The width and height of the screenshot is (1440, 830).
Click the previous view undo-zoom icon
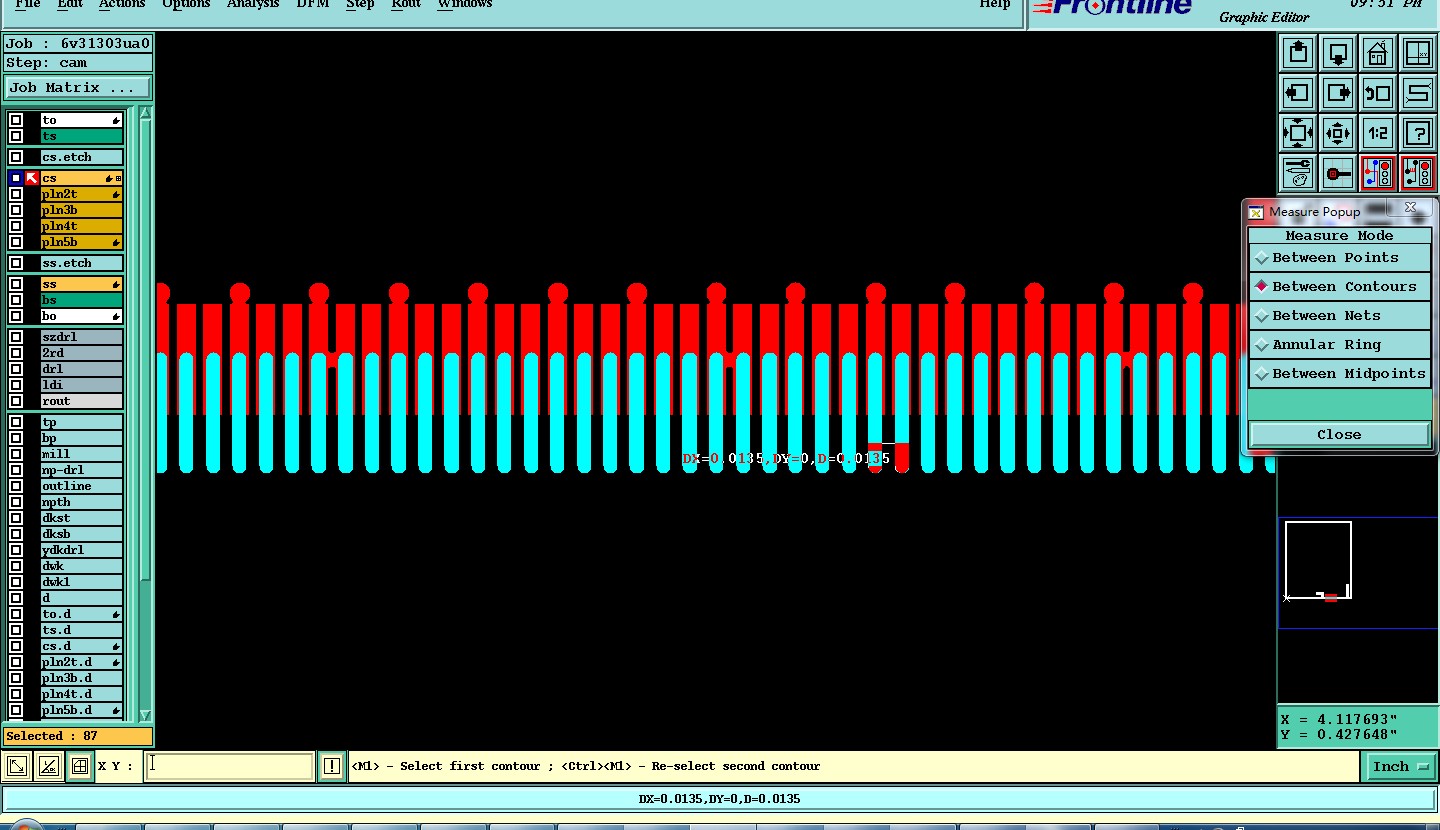[x=1378, y=93]
